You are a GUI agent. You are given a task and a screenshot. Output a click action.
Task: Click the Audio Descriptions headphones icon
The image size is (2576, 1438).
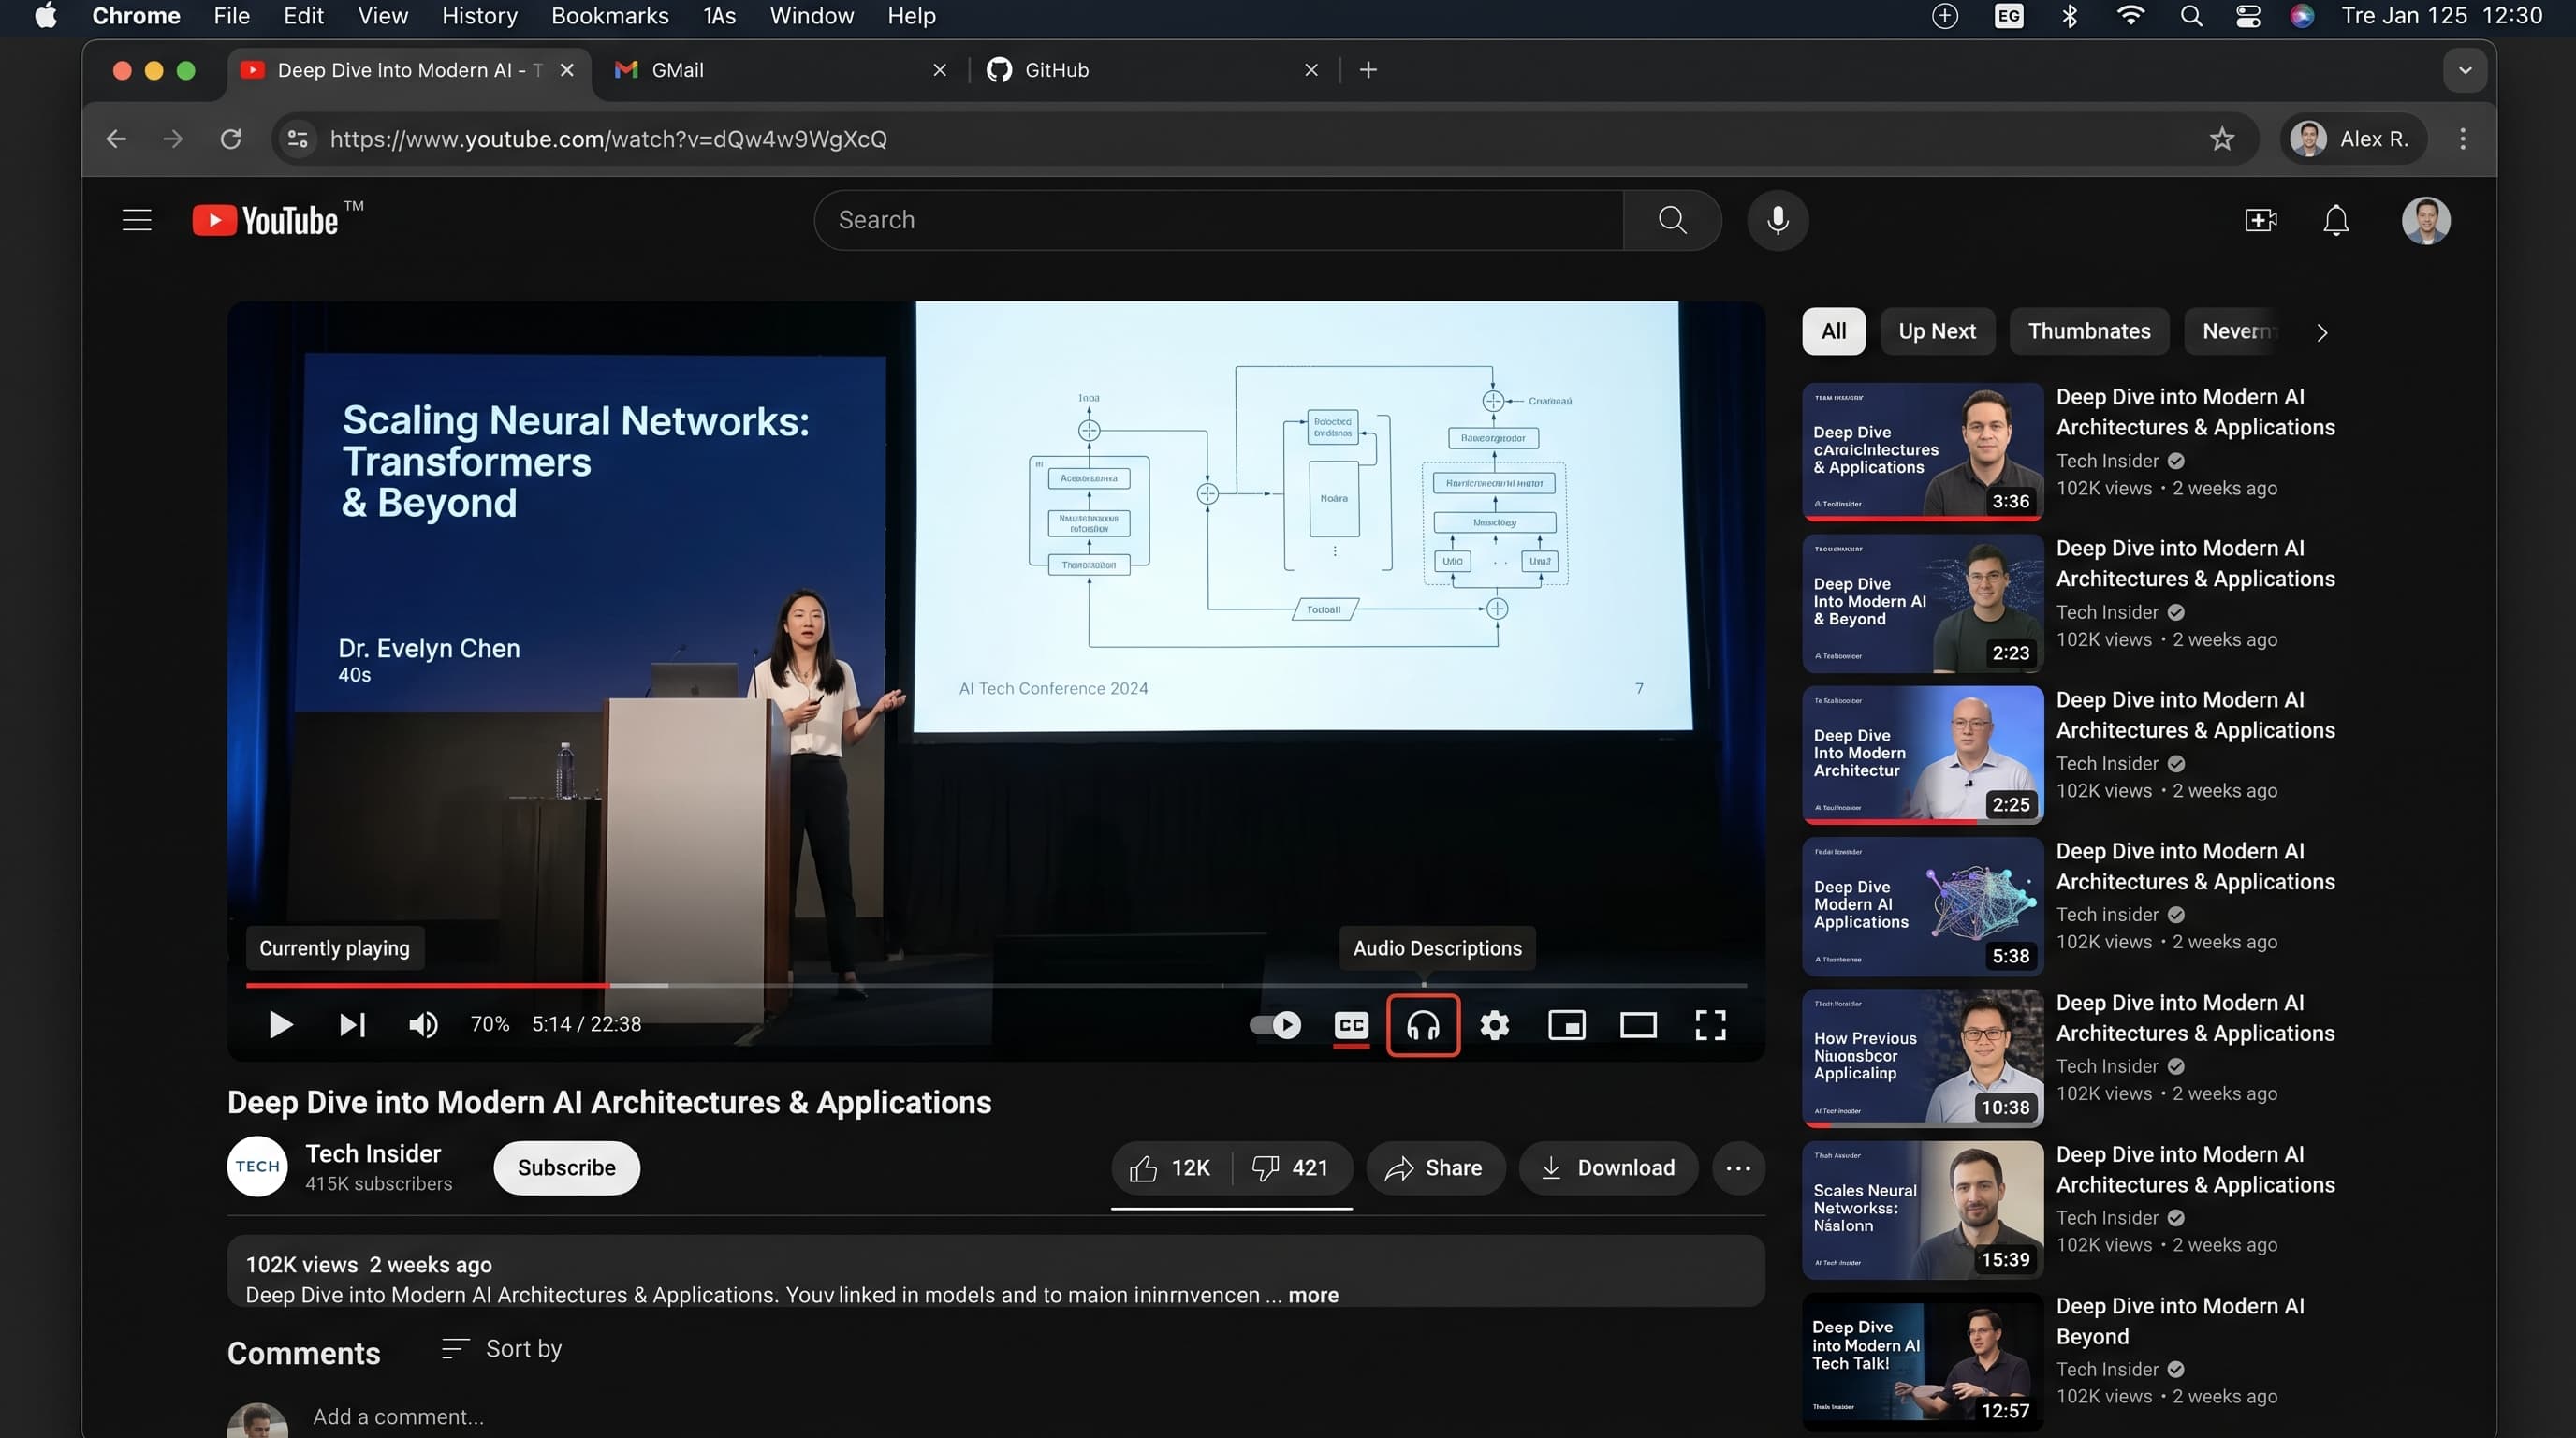pyautogui.click(x=1422, y=1025)
